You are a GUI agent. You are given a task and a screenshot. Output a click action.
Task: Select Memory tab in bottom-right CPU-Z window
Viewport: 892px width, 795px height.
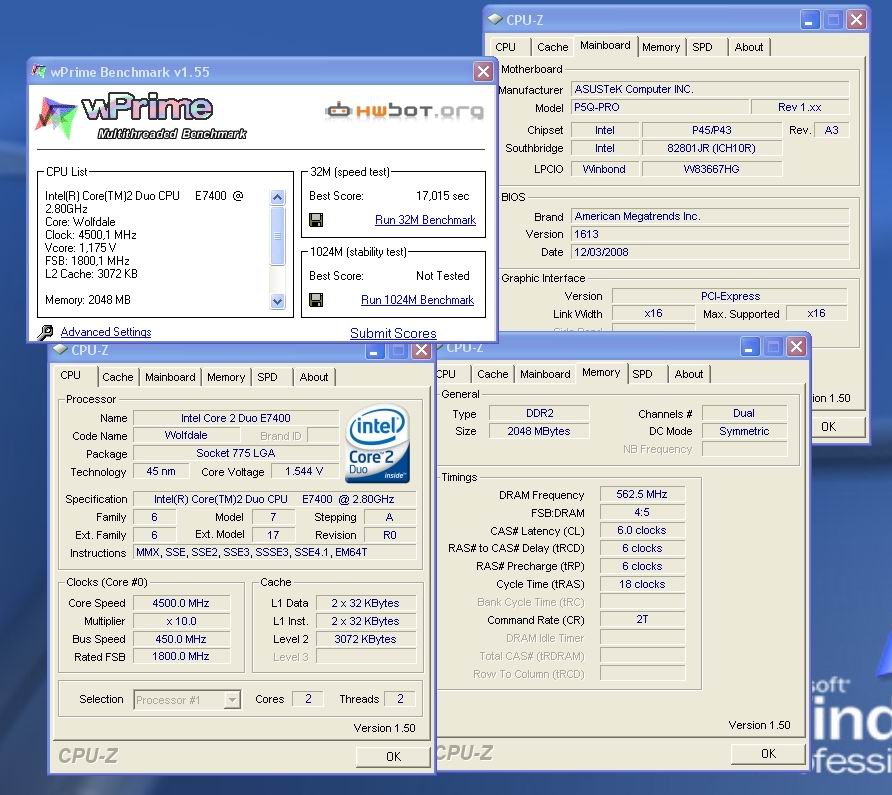[601, 373]
